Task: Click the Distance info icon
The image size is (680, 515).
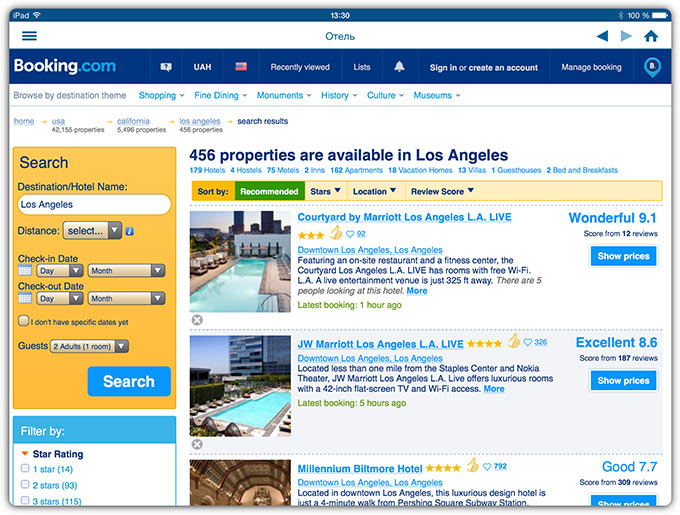Action: tap(129, 231)
